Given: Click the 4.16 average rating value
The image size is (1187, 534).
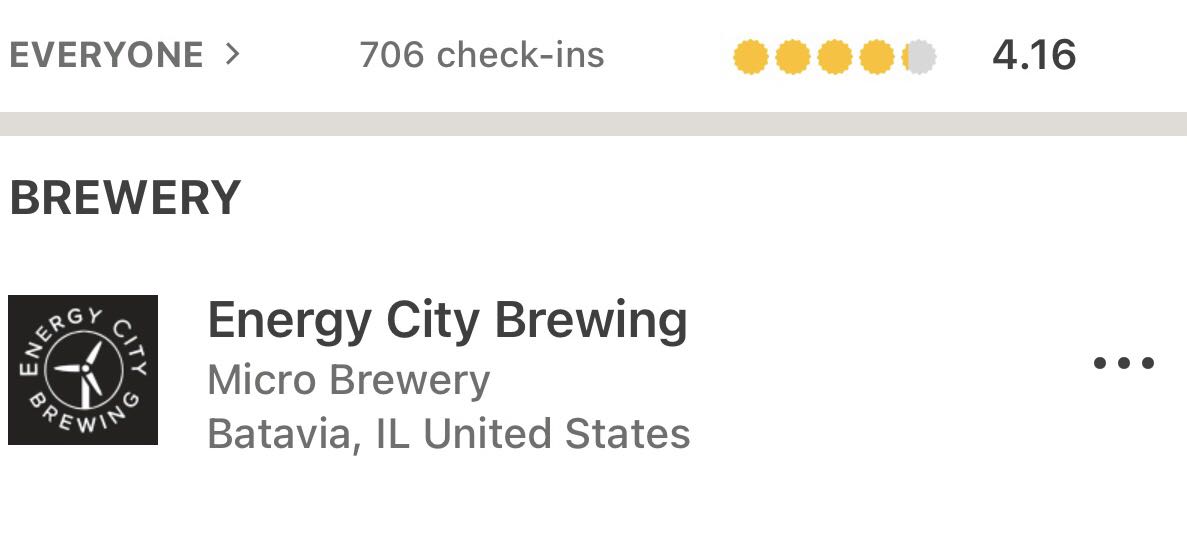Looking at the screenshot, I should [1033, 55].
